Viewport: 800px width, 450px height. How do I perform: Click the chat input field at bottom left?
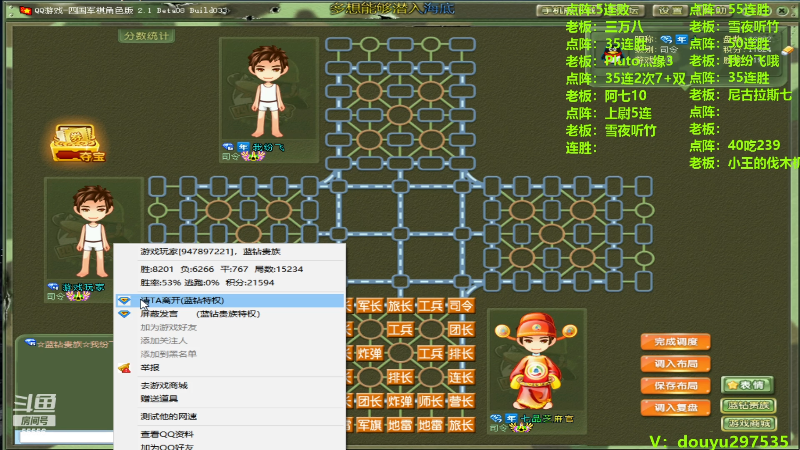[x=65, y=437]
